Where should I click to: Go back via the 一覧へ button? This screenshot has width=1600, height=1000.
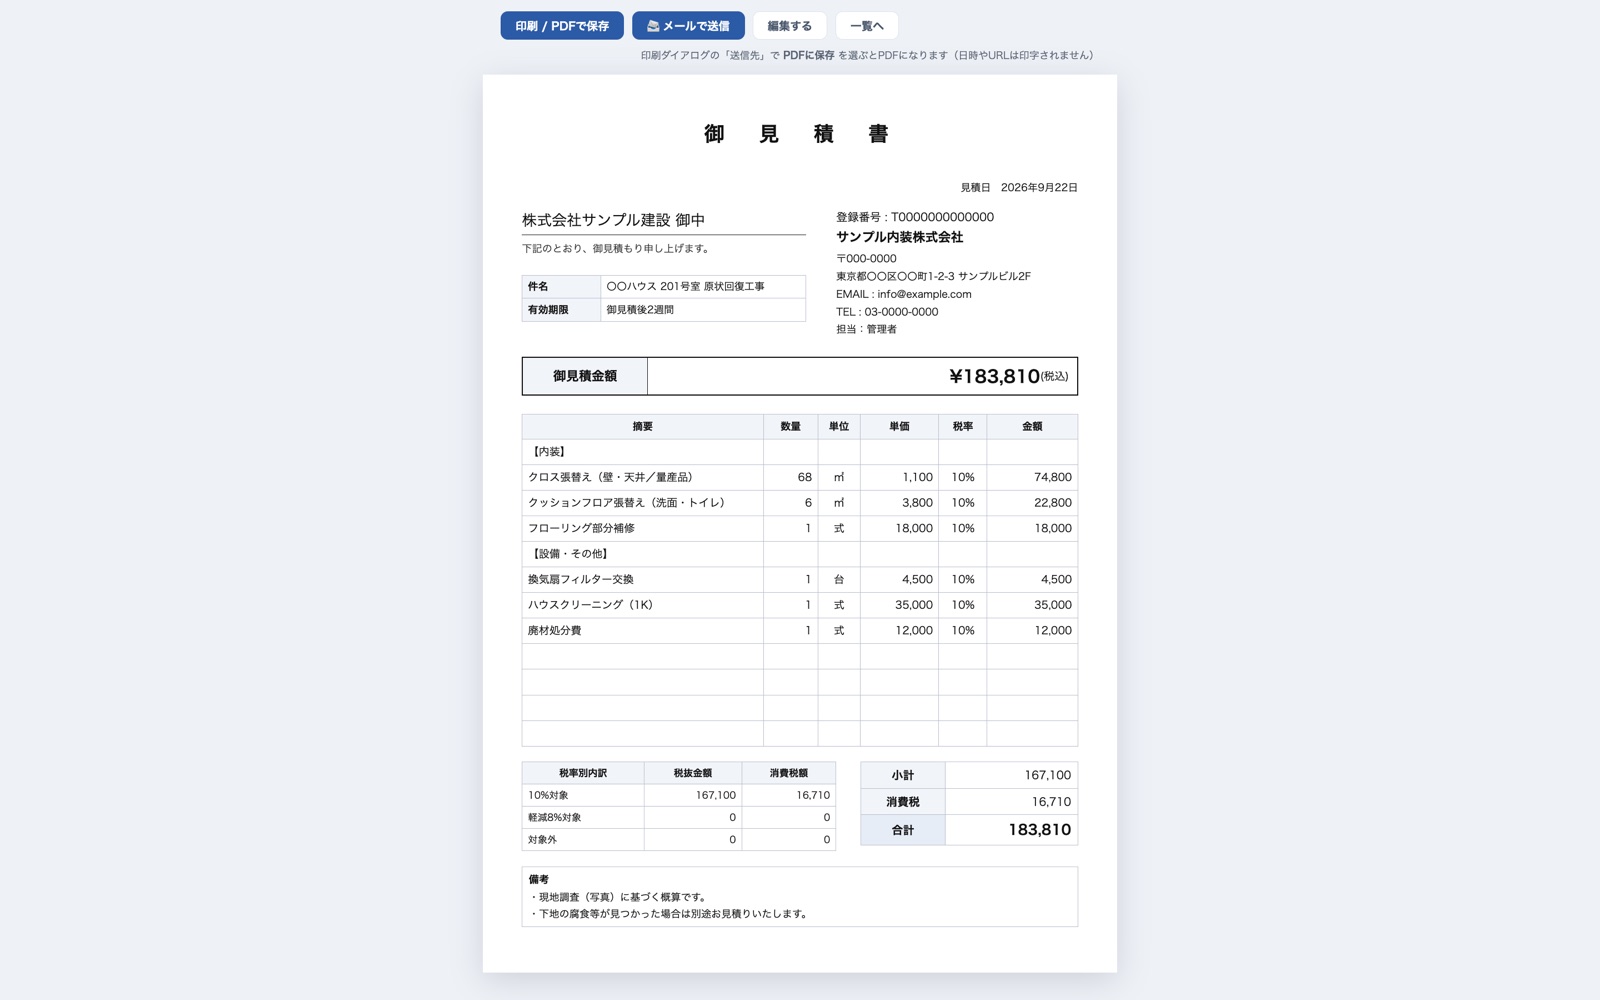click(867, 26)
